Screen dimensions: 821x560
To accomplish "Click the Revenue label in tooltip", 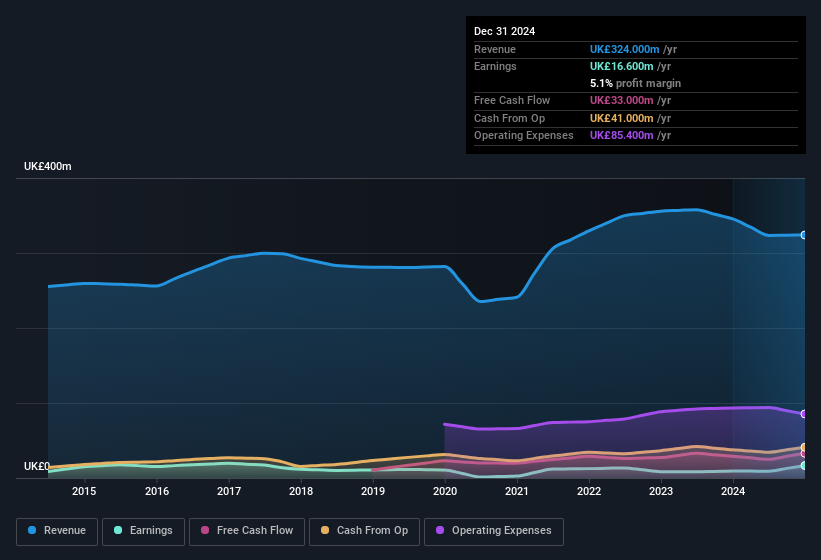I will click(x=495, y=49).
